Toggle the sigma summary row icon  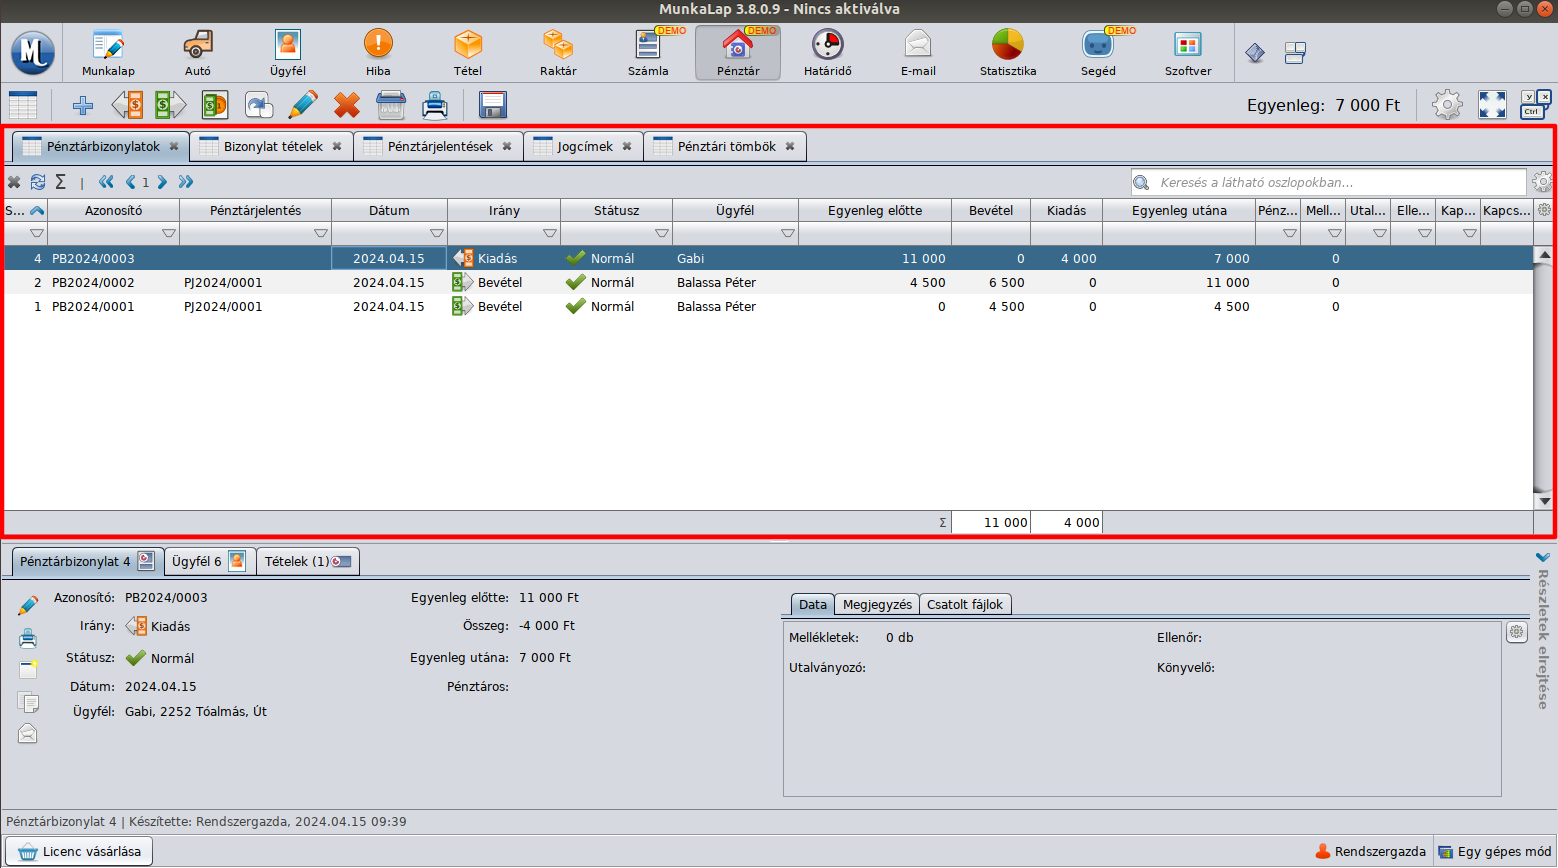pyautogui.click(x=61, y=182)
